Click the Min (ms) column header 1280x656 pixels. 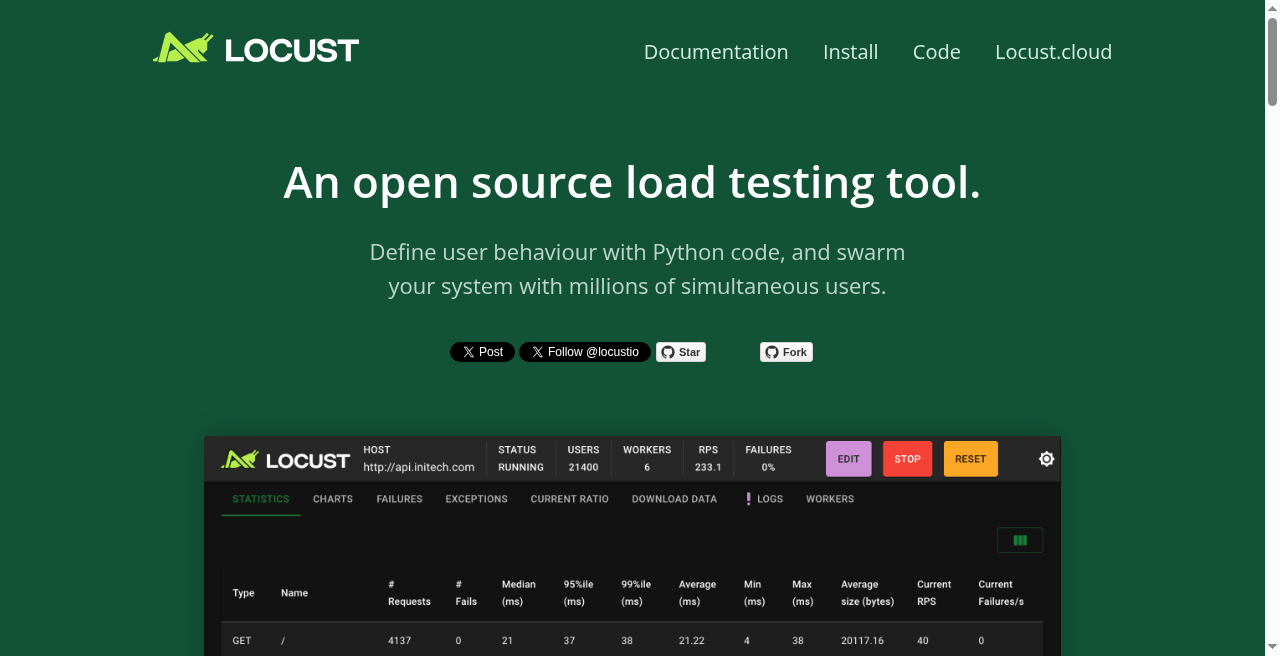(754, 593)
